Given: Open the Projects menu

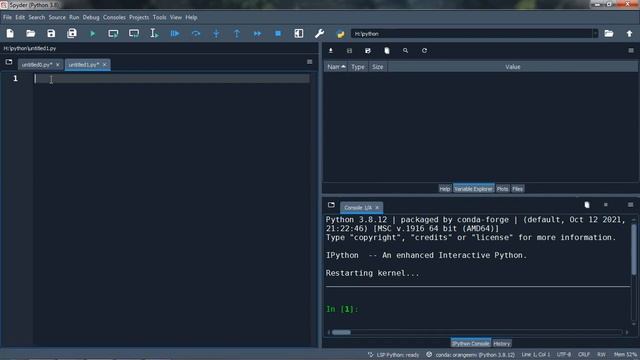Looking at the screenshot, I should (139, 18).
